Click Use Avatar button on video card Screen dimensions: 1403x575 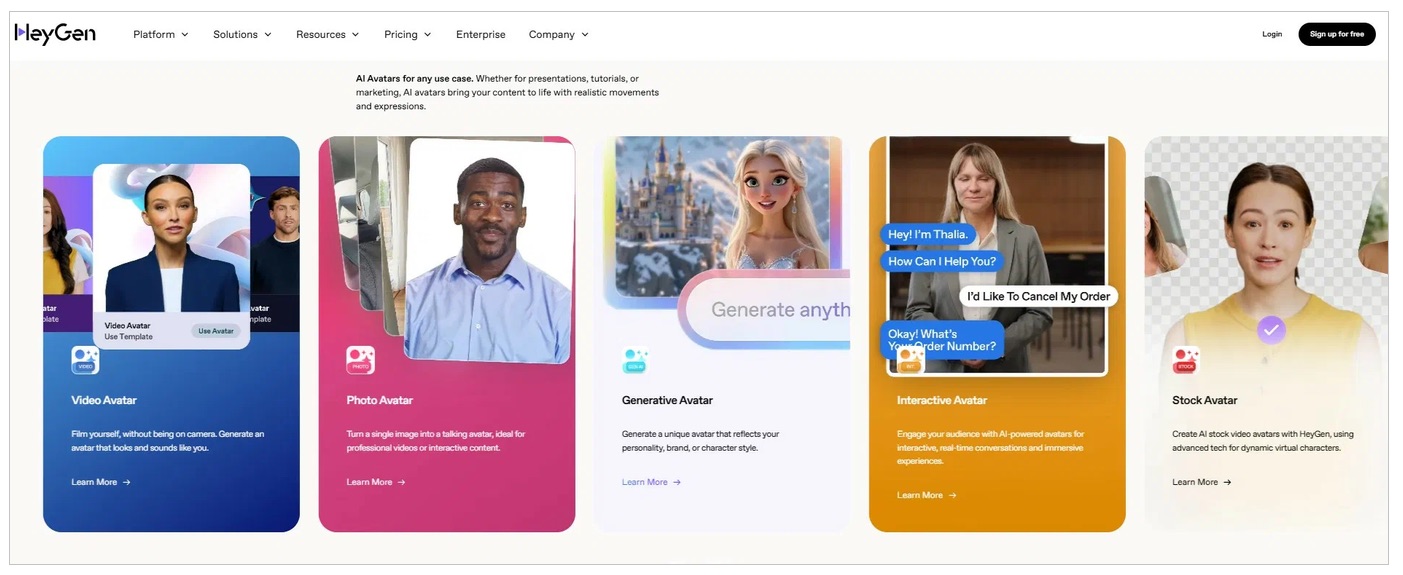tap(216, 331)
